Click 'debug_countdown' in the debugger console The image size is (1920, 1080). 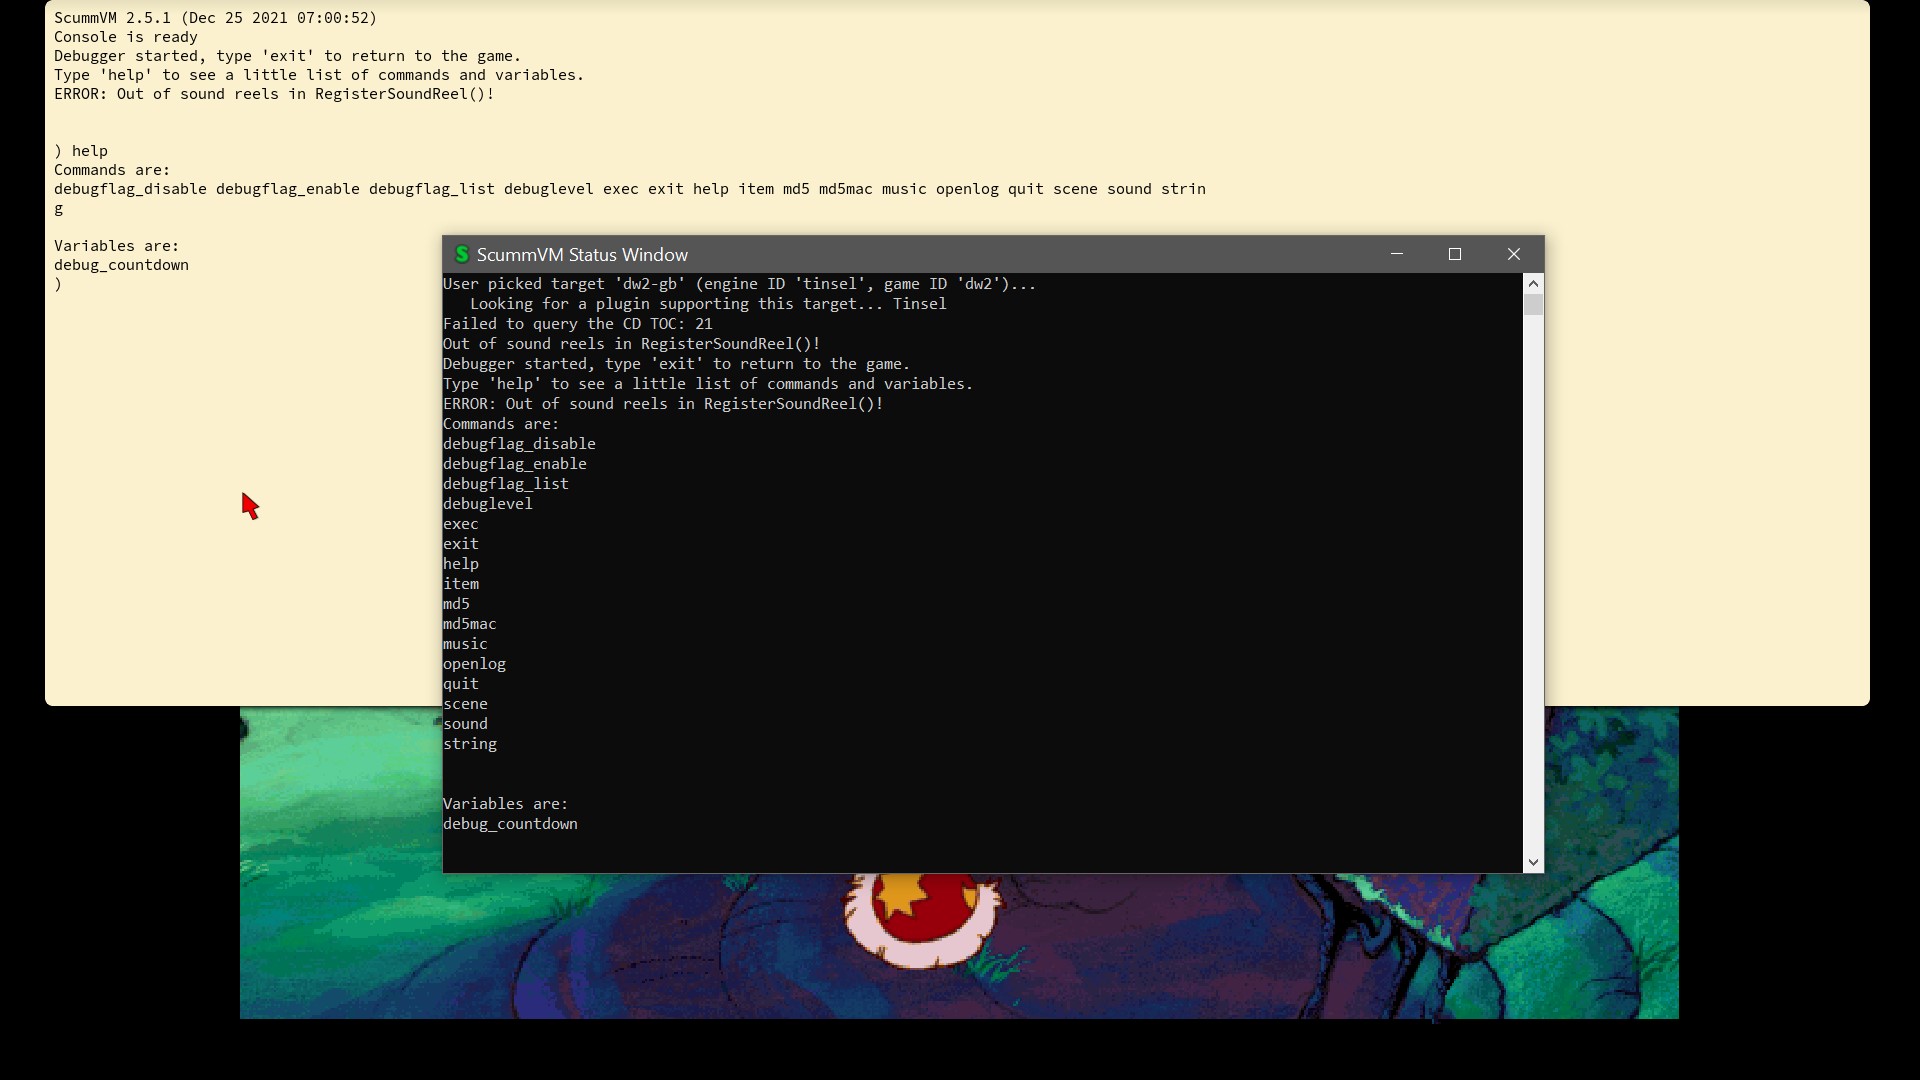click(121, 265)
